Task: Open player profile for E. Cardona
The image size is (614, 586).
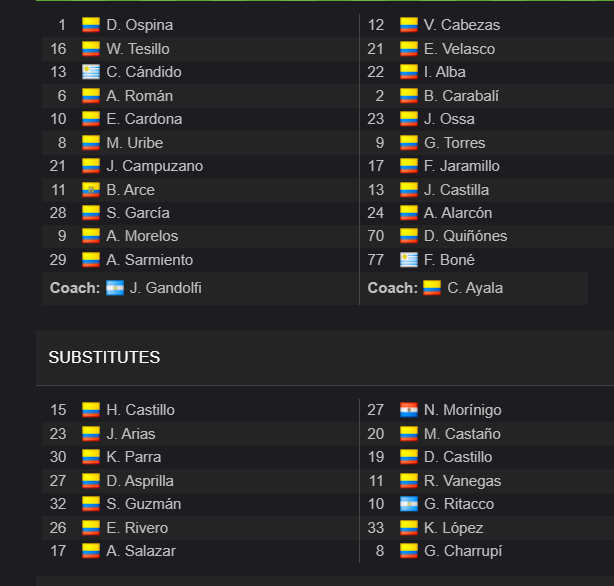Action: 144,119
